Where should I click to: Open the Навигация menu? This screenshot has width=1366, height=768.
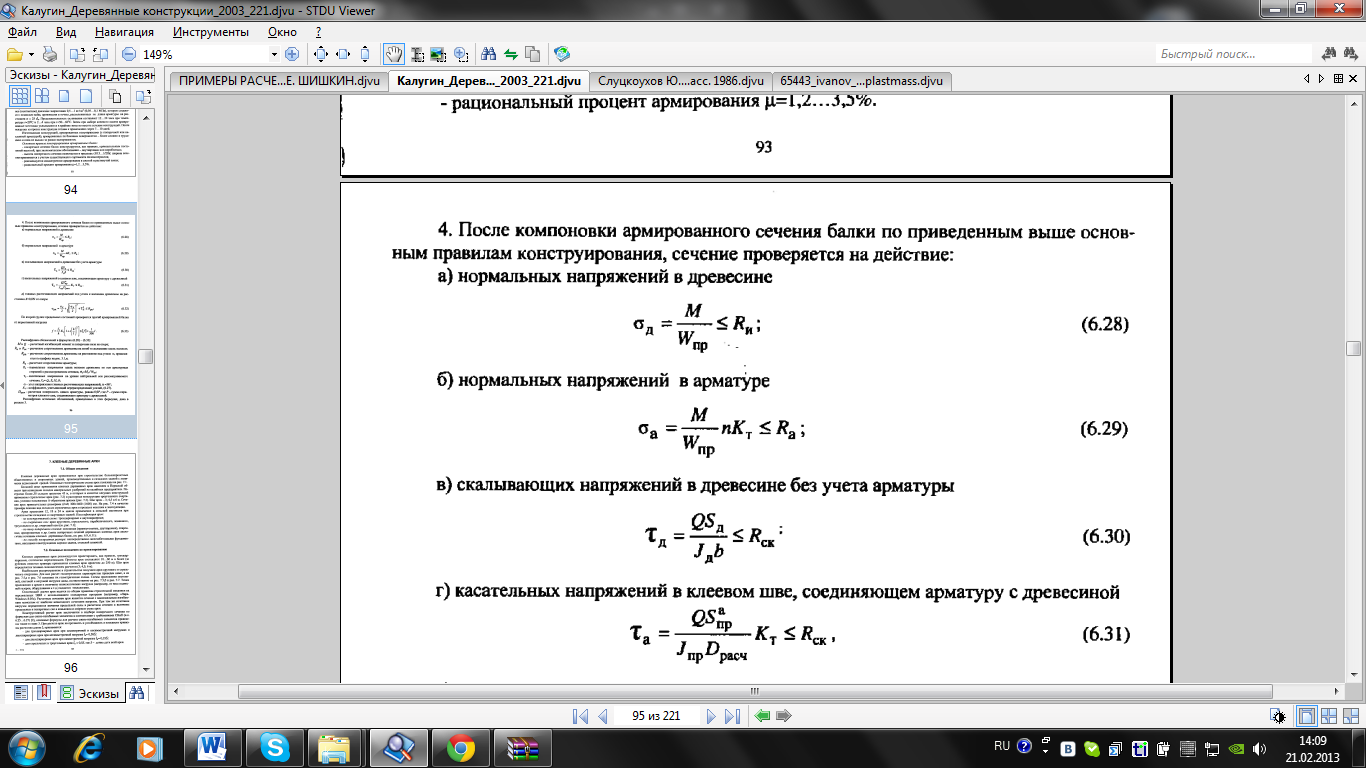click(x=125, y=31)
